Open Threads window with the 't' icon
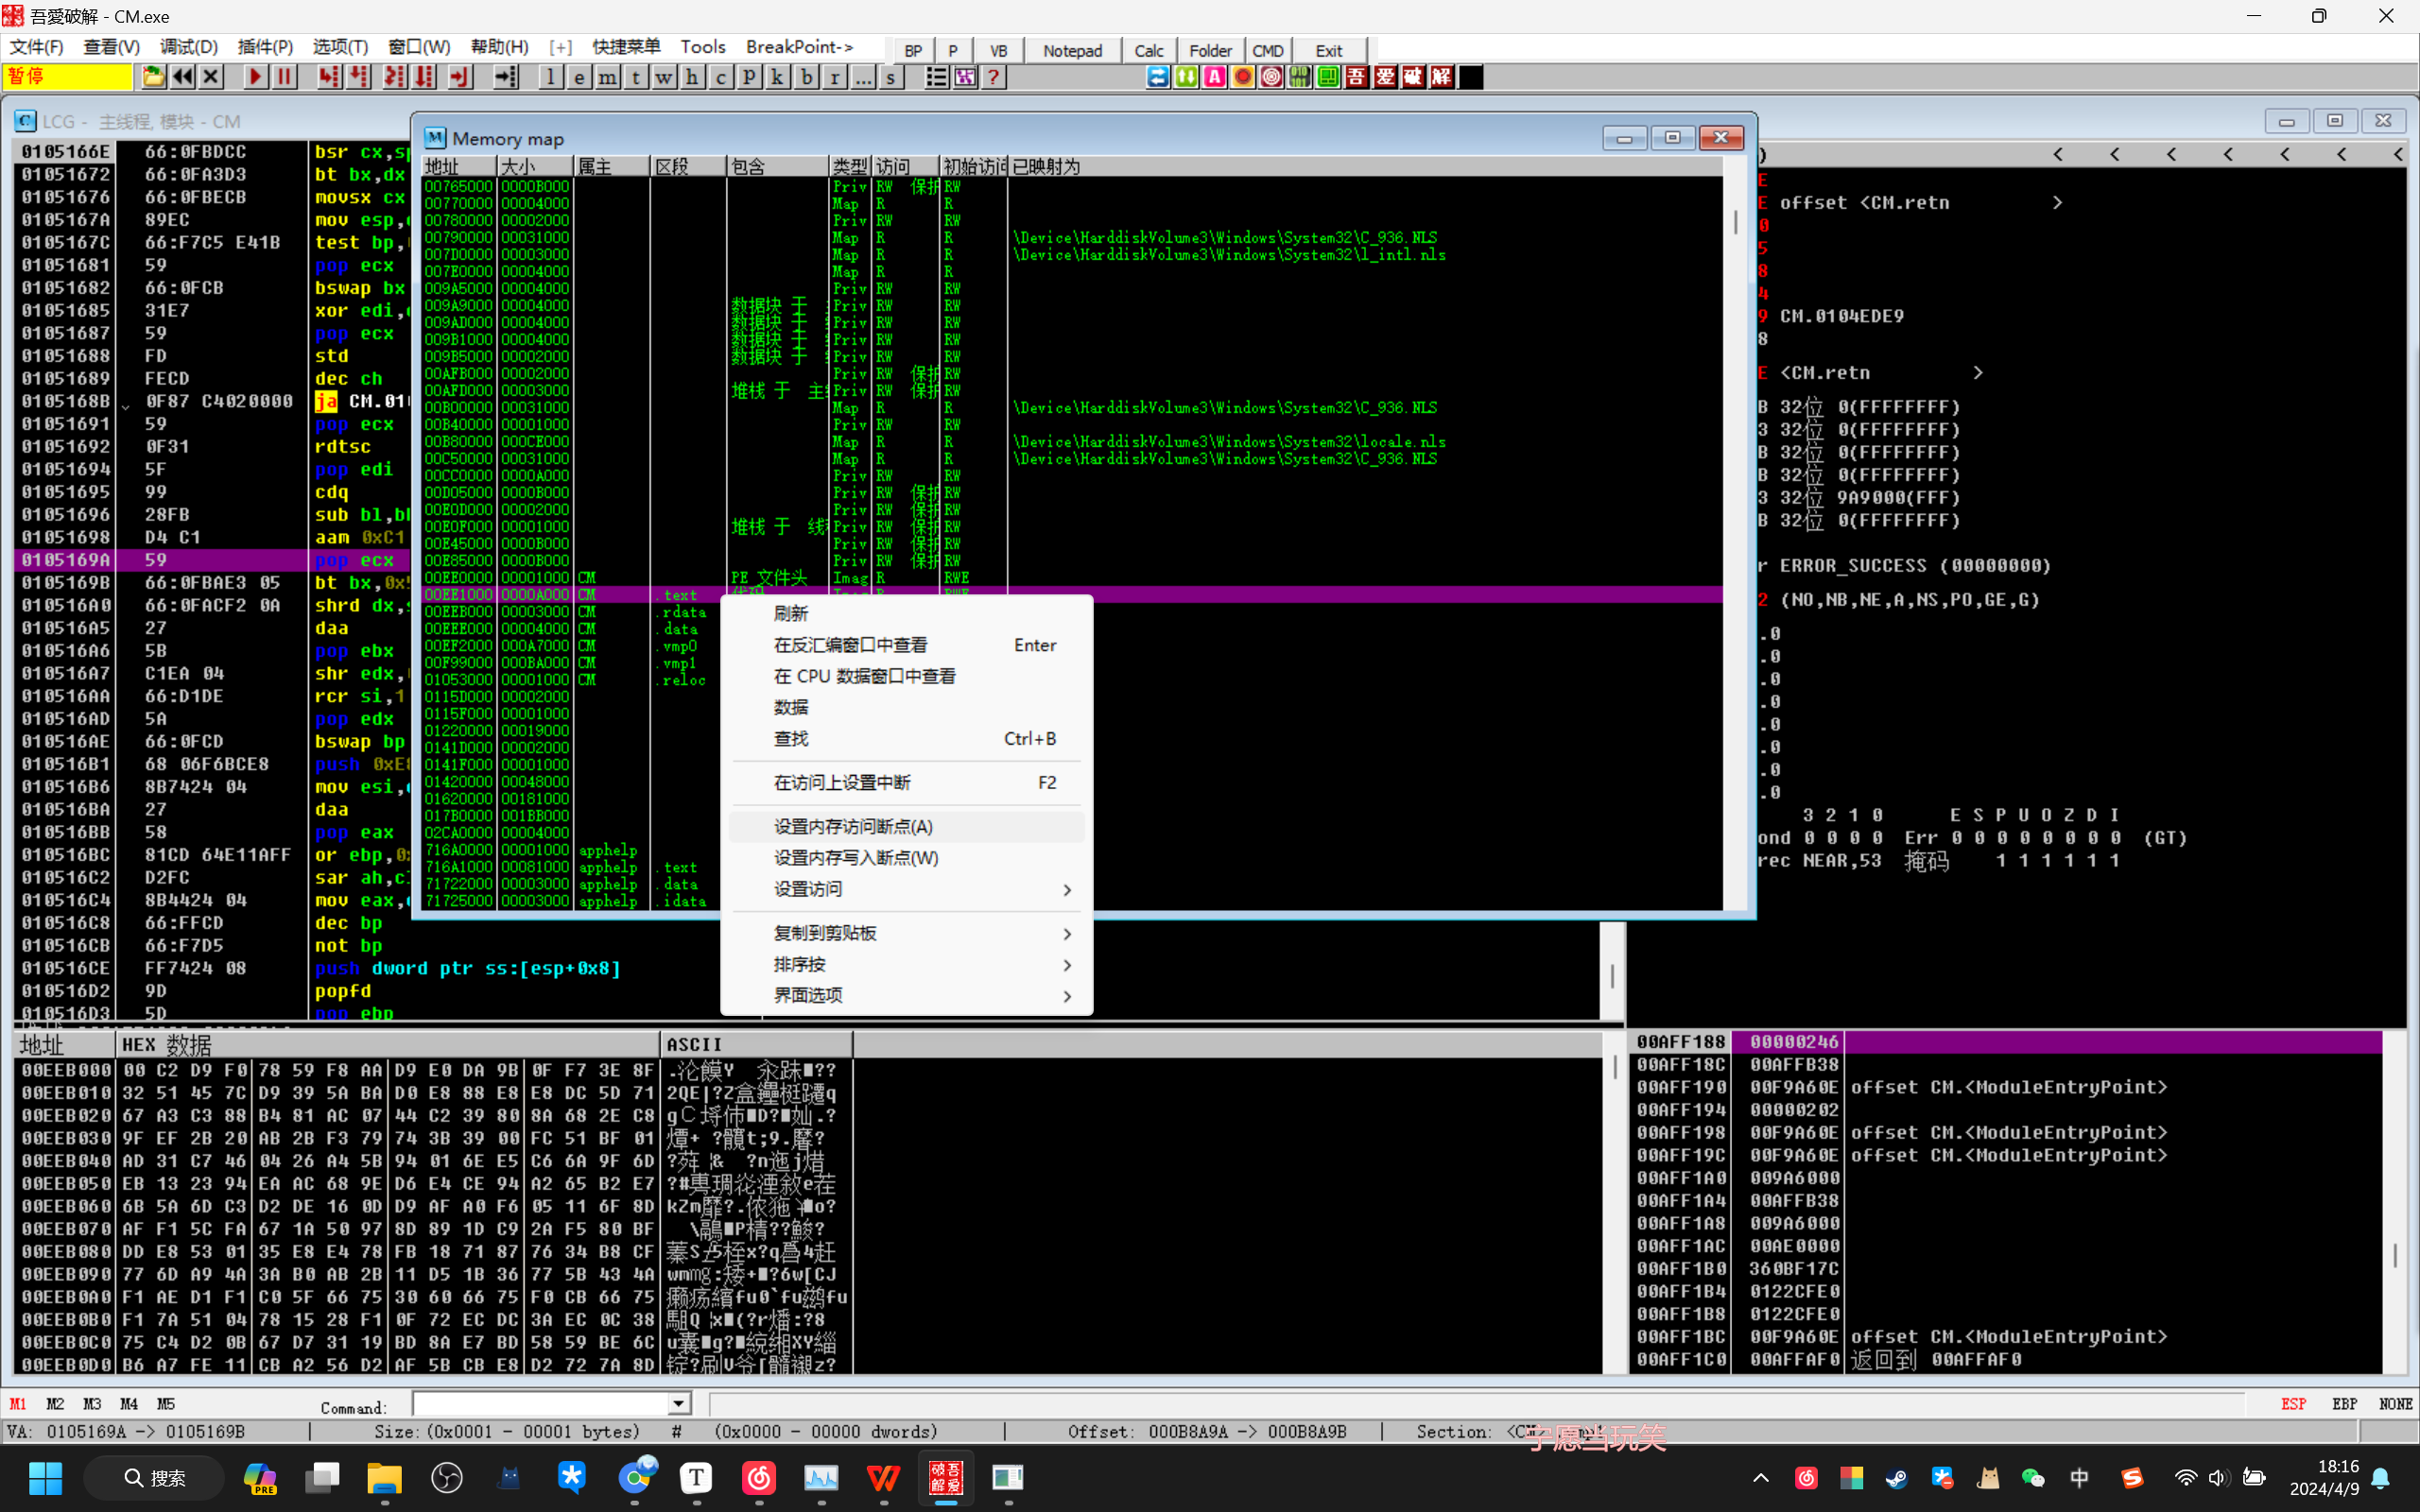Screen dimensions: 2420x1512 [x=635, y=77]
